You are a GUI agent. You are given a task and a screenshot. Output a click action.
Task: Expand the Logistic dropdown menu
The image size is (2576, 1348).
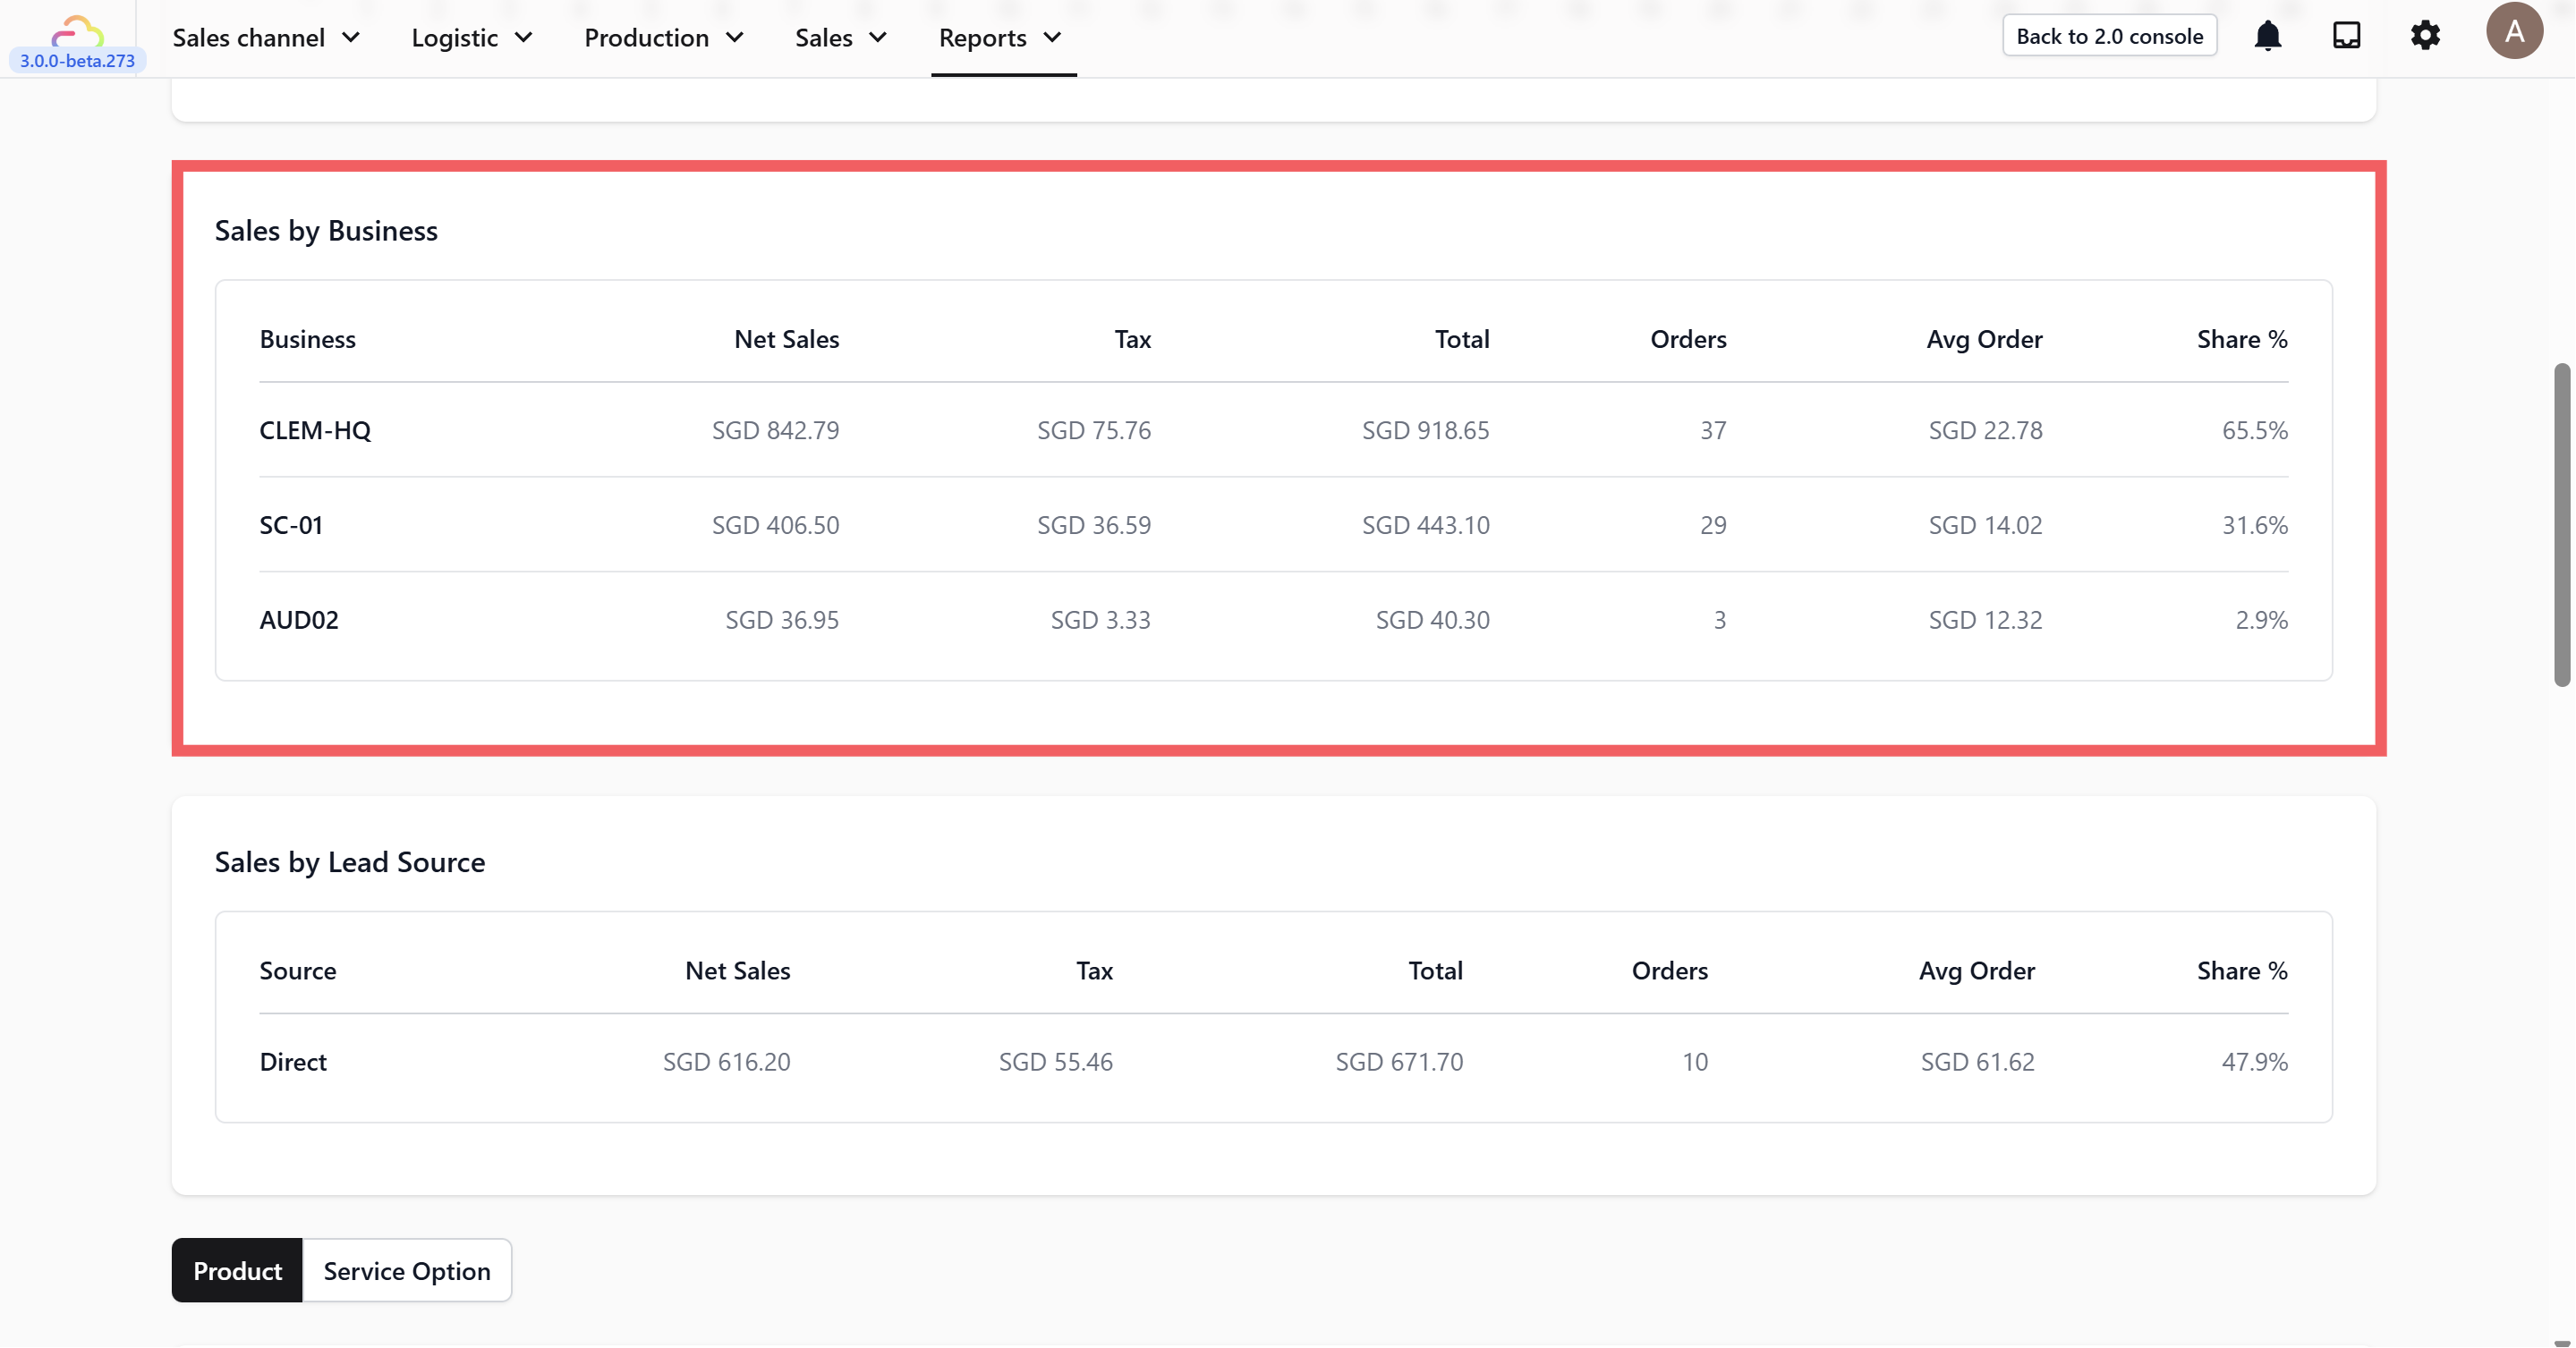[x=471, y=38]
